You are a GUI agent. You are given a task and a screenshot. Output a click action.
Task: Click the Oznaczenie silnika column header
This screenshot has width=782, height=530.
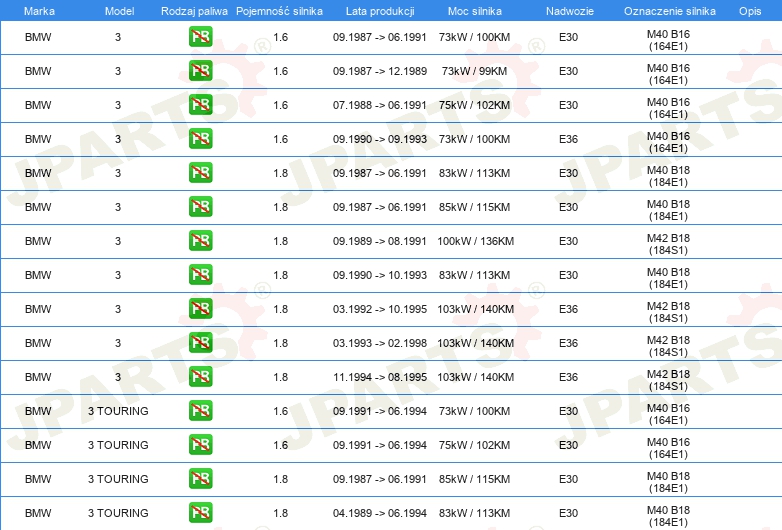tap(669, 11)
